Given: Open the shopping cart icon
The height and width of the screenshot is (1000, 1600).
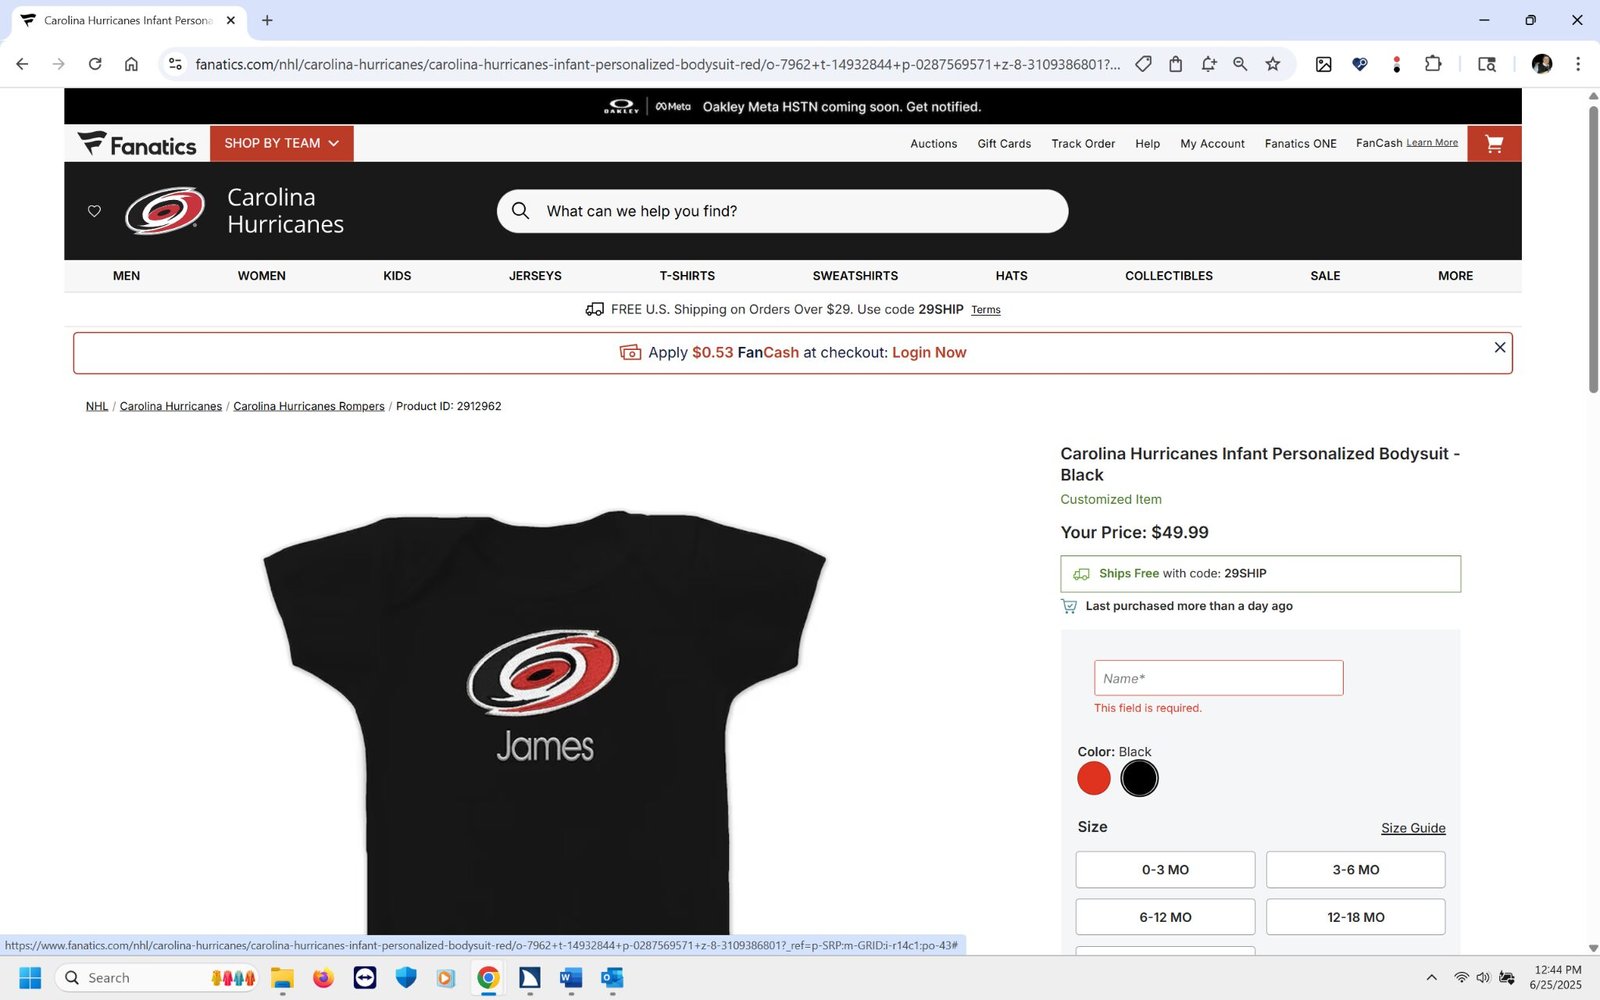Looking at the screenshot, I should pos(1494,144).
